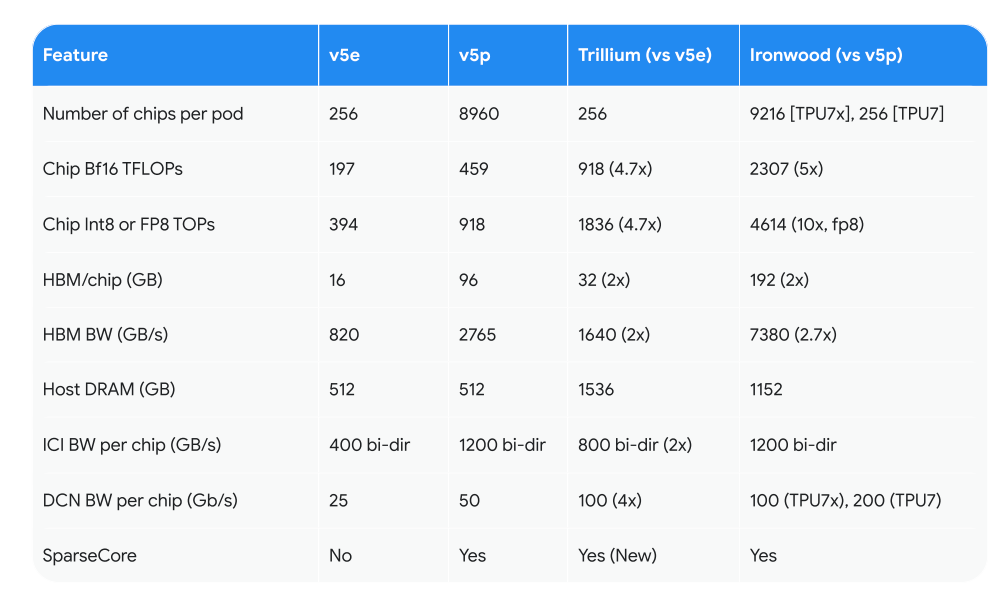Click the Chip Bf16 TFLOPs row label

click(113, 169)
